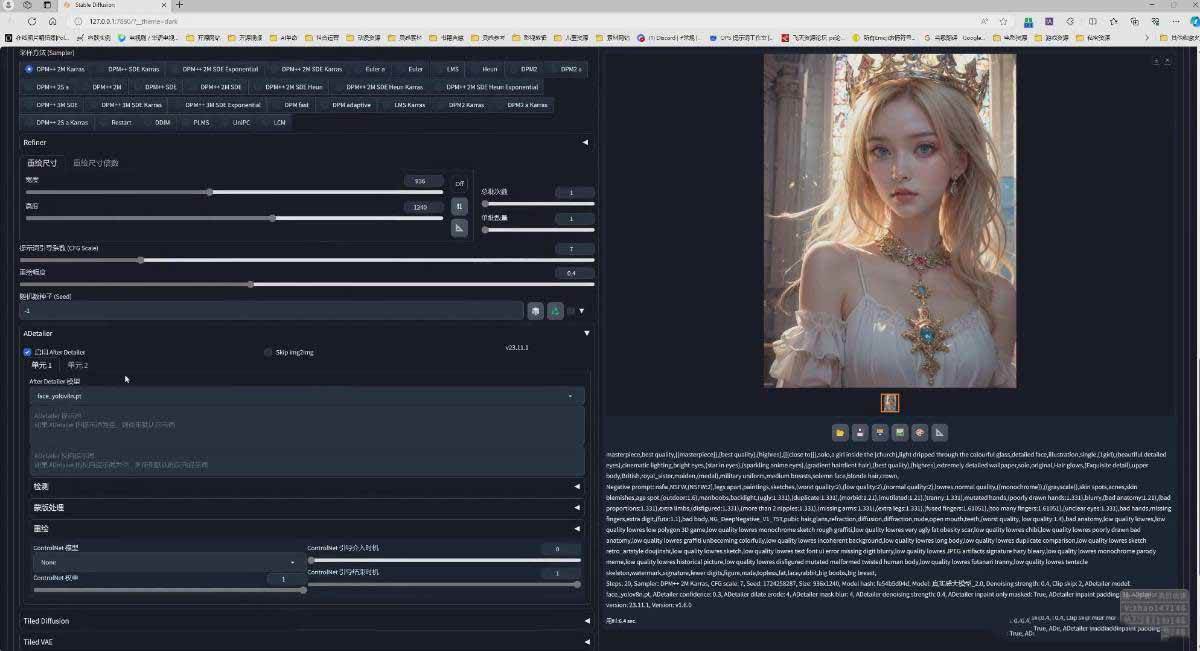The width and height of the screenshot is (1200, 651).
Task: Click the generated image thumbnail below the preview
Action: (x=890, y=401)
